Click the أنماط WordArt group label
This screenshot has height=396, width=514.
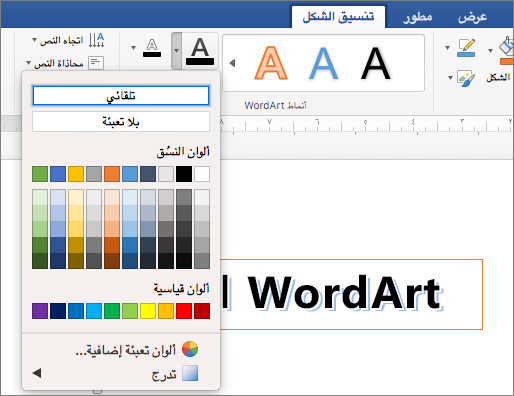coord(275,105)
